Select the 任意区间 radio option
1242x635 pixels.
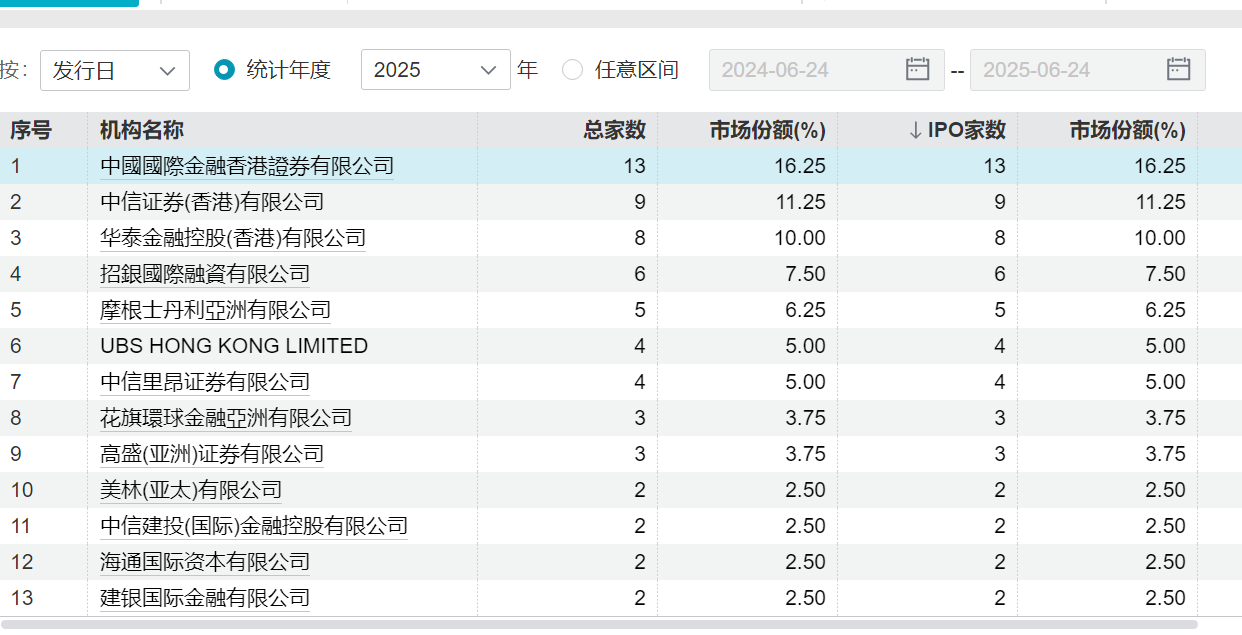click(x=572, y=70)
